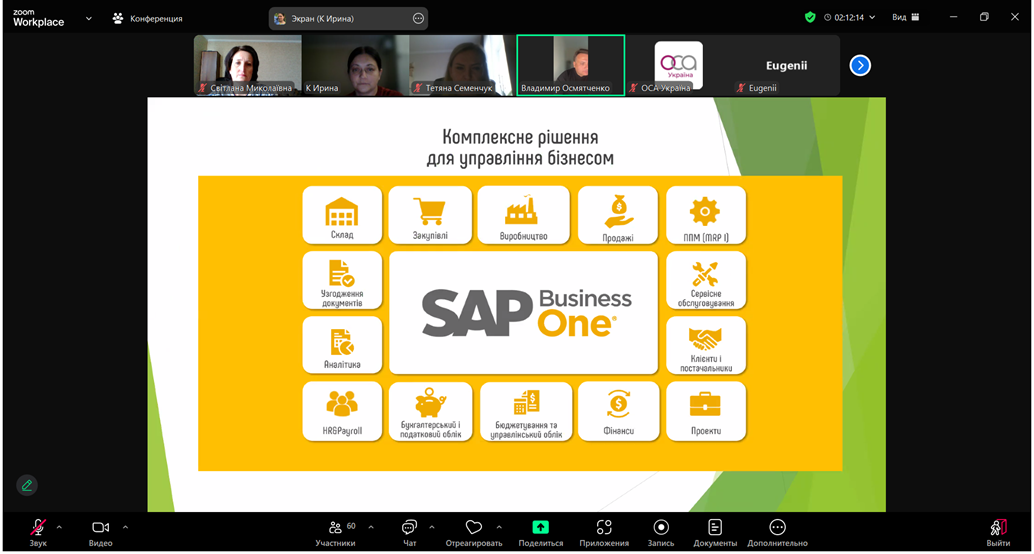Expand the arrow next to Чат

pyautogui.click(x=432, y=527)
